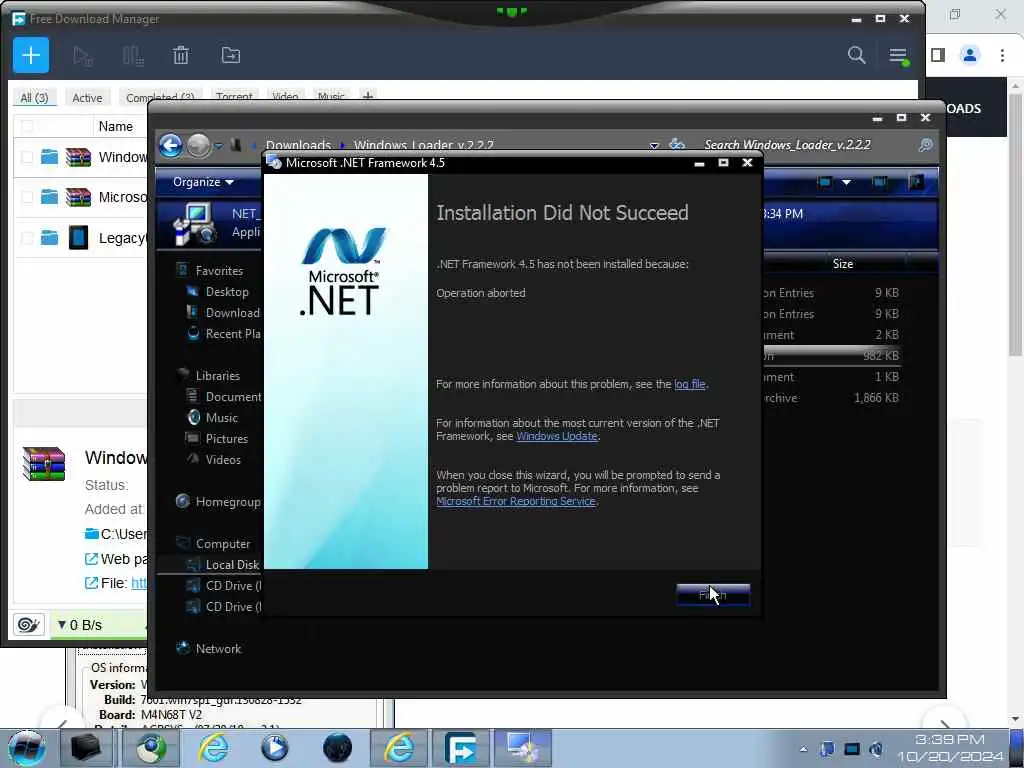Click the Explorer forward arrow button

pyautogui.click(x=199, y=145)
